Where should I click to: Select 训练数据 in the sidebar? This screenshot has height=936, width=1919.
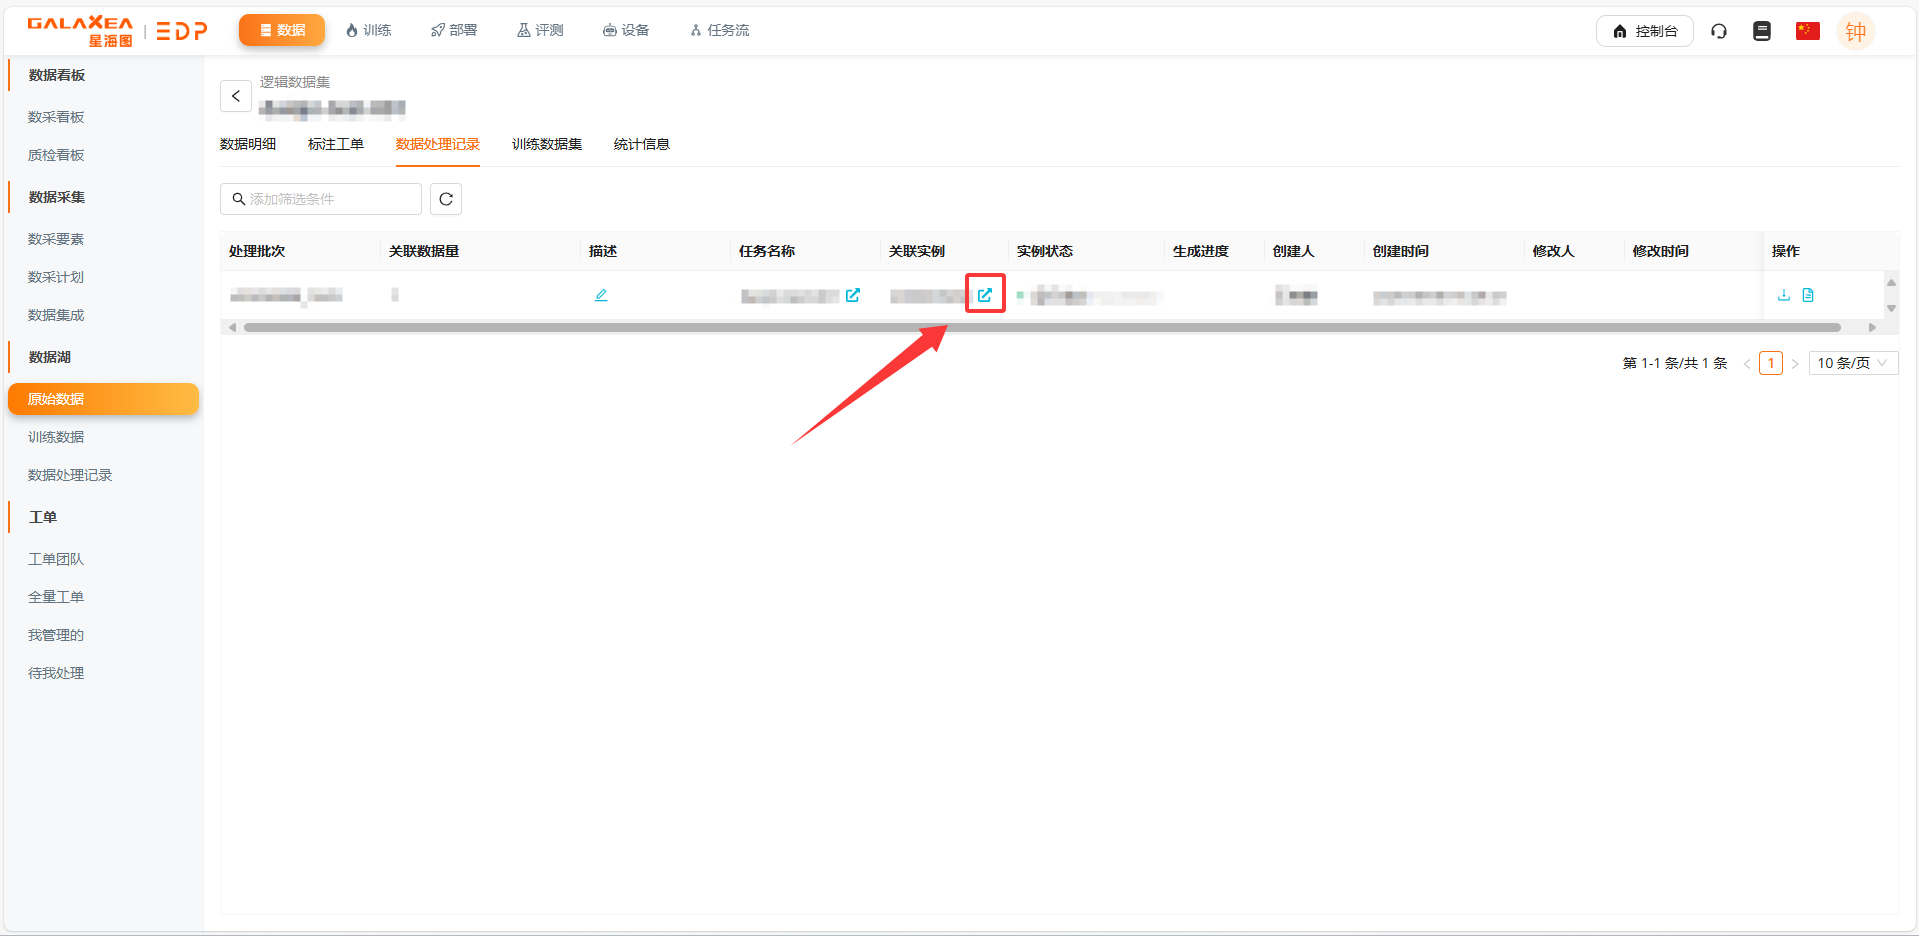[x=56, y=437]
